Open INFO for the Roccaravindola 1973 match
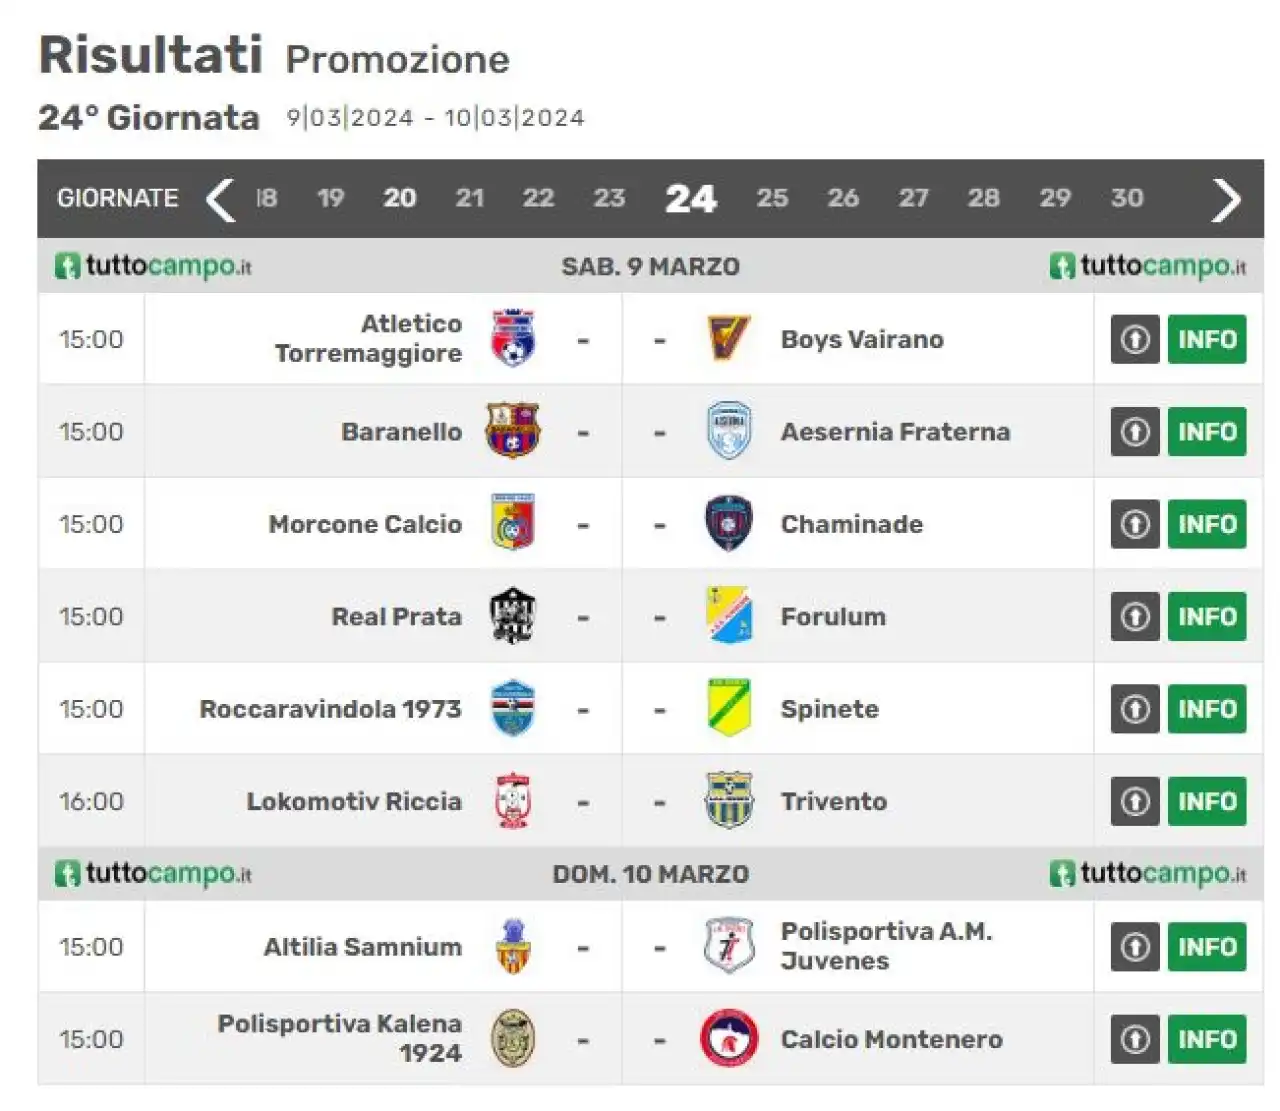 pyautogui.click(x=1207, y=709)
